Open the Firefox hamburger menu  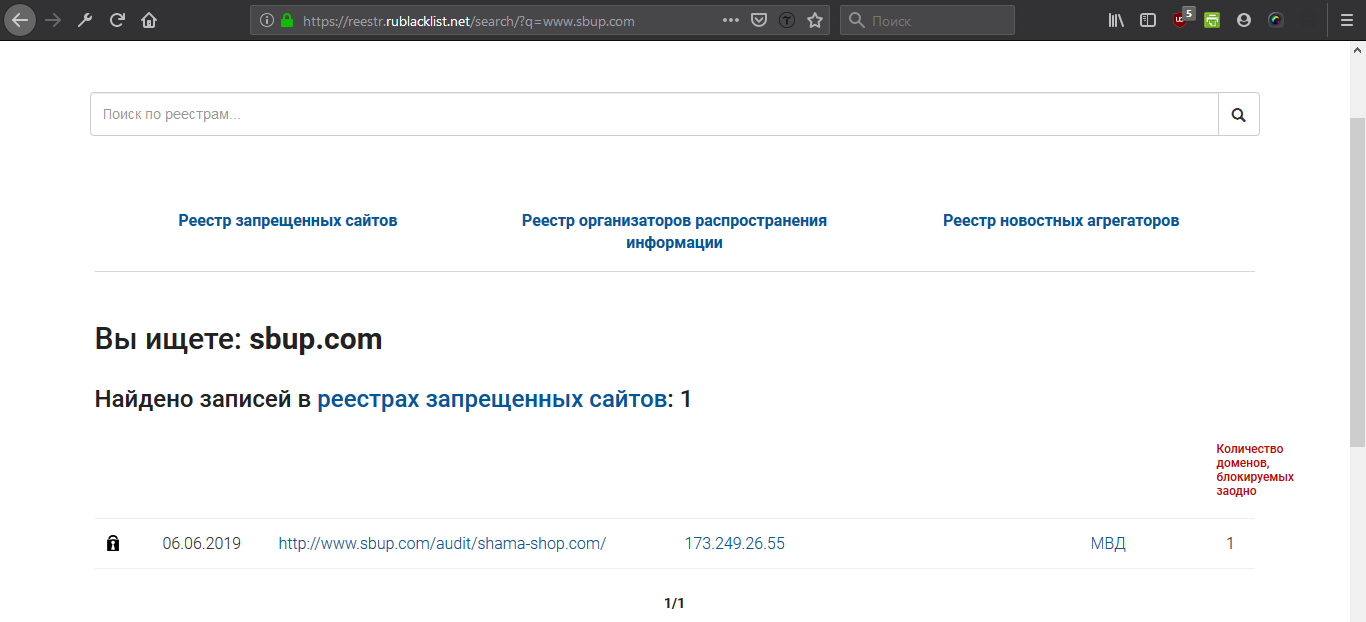1346,20
